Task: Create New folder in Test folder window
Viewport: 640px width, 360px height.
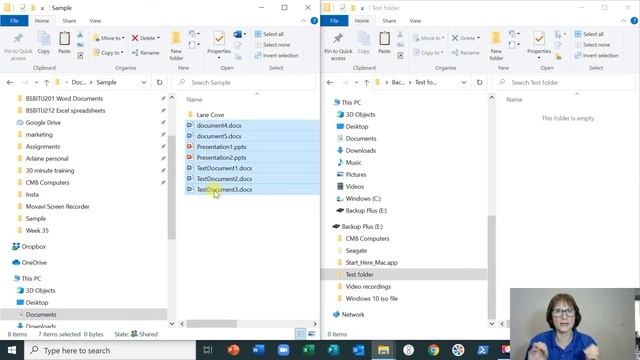Action: coord(496,46)
